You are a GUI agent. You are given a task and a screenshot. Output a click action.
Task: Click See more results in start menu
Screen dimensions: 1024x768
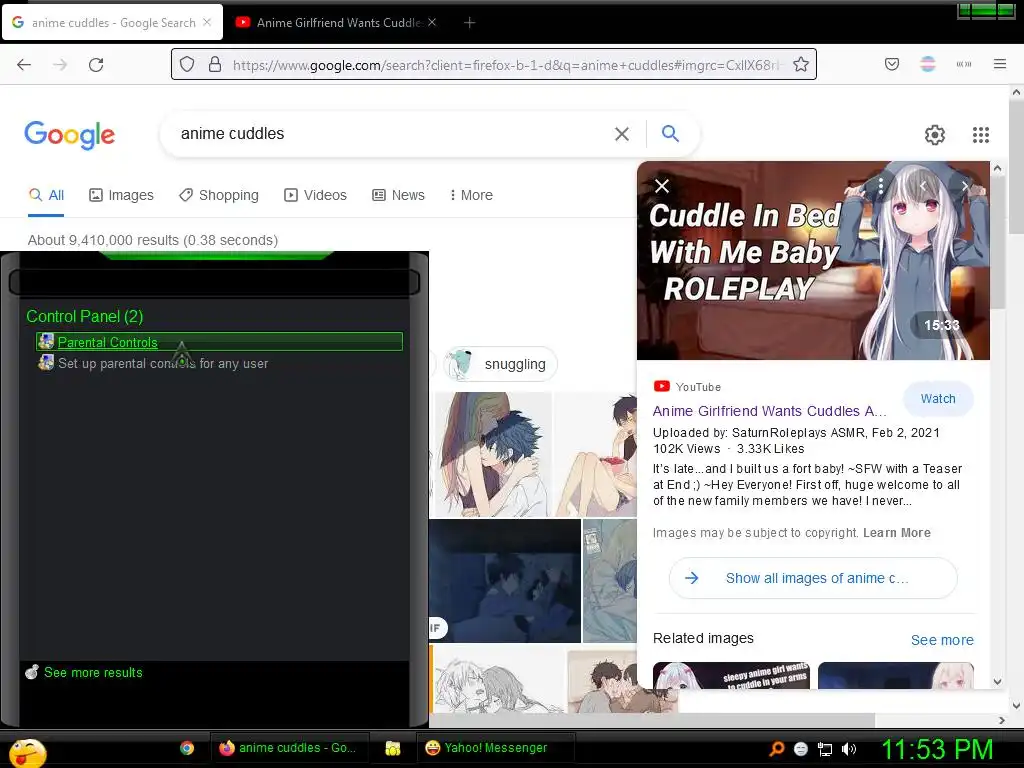[84, 672]
